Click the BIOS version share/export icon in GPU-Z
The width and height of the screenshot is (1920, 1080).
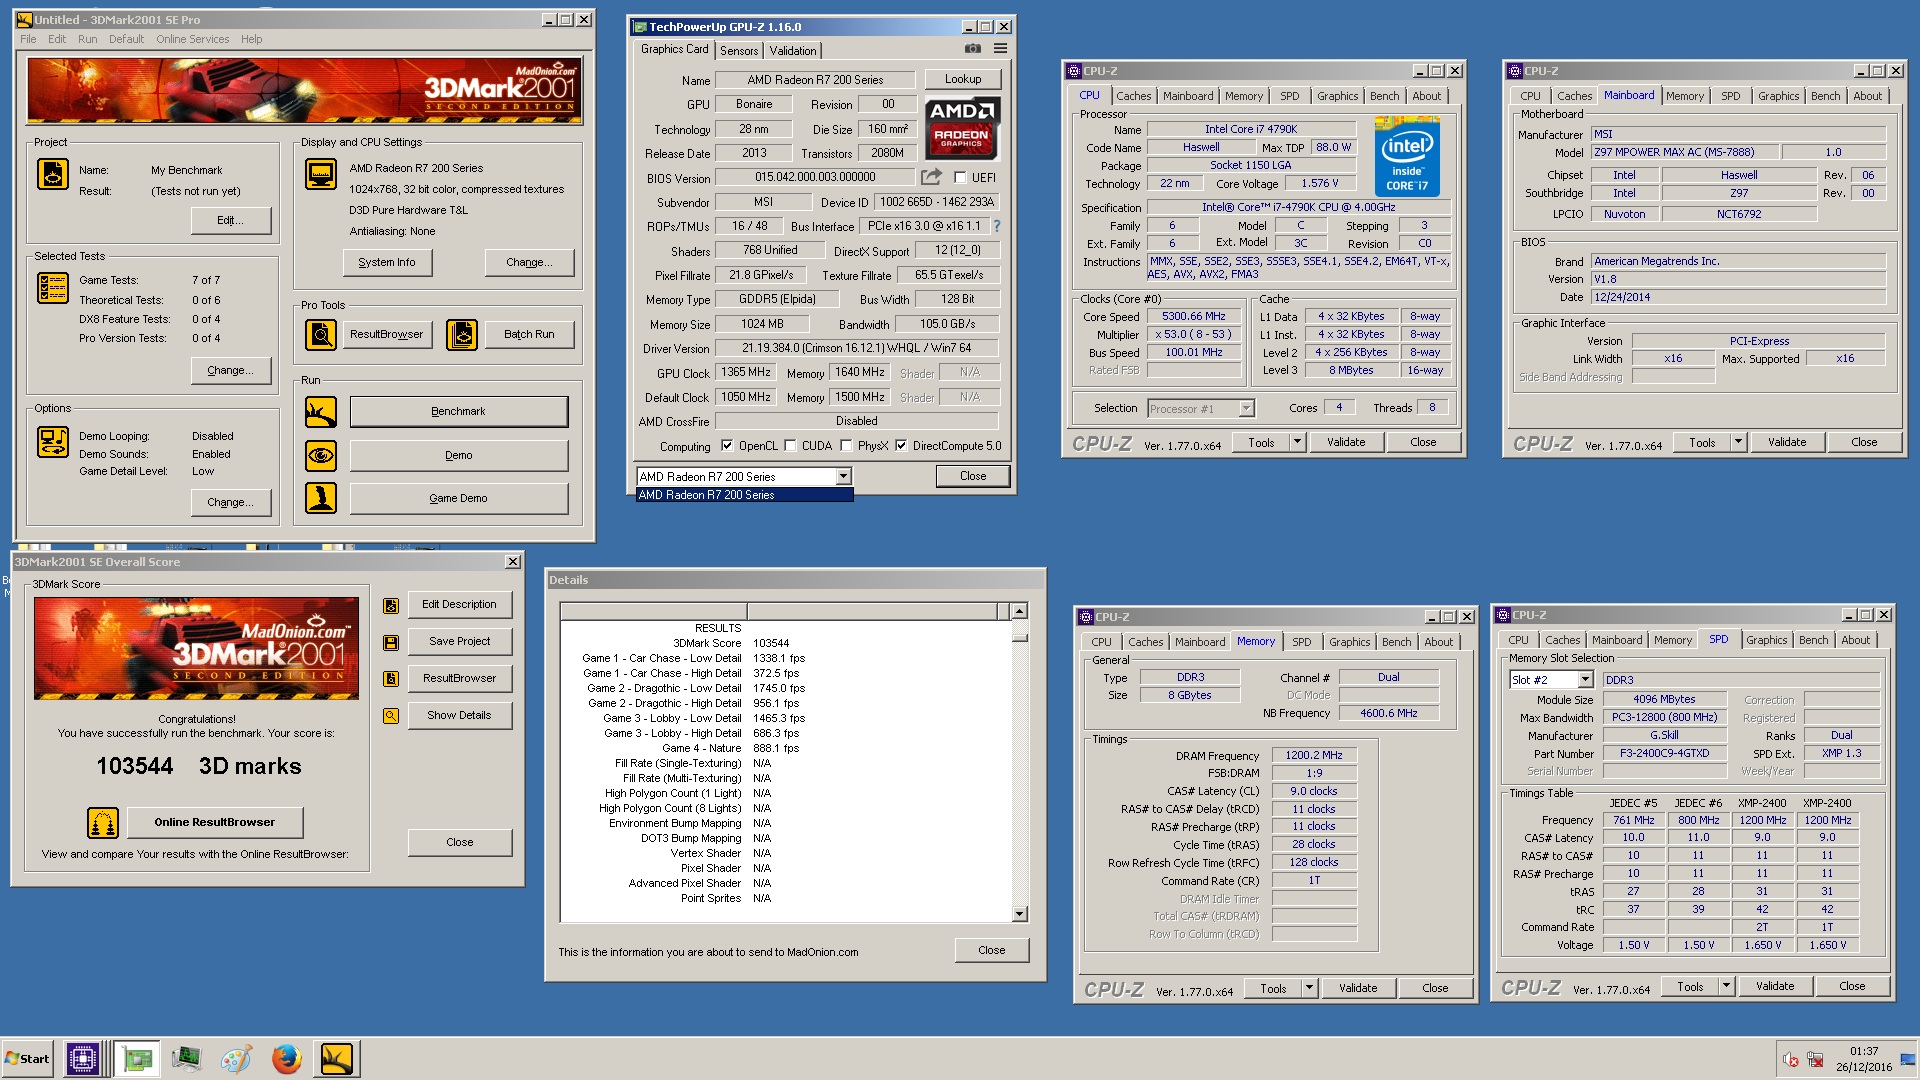(x=931, y=177)
